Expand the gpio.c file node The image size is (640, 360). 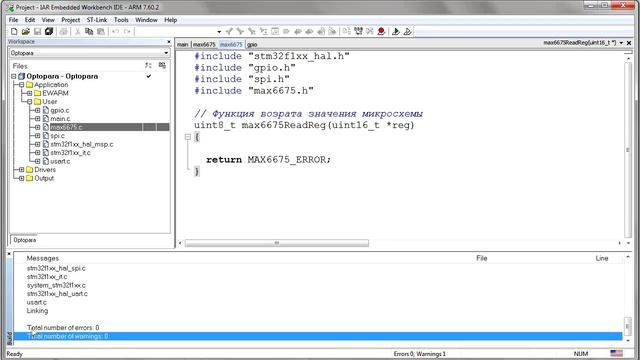(38, 110)
